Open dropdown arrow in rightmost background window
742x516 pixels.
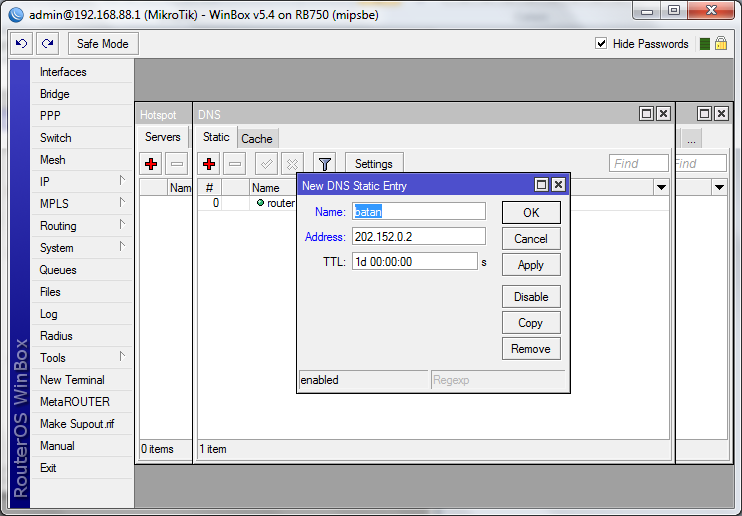pos(719,188)
